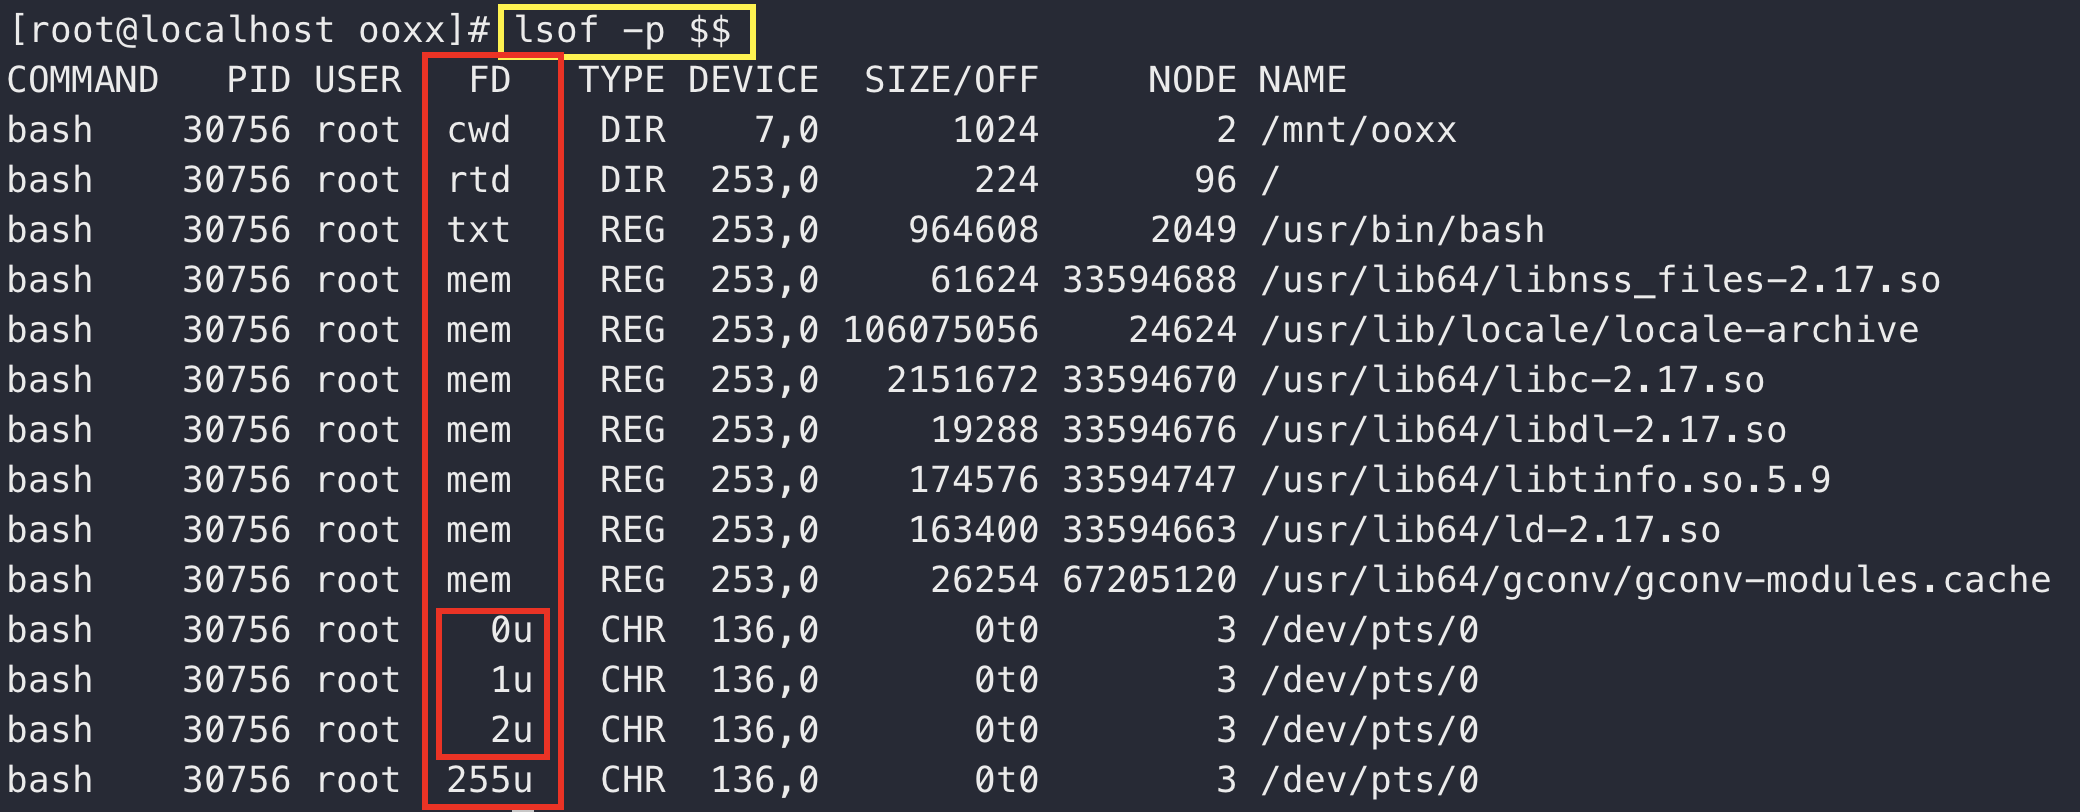Click the node number "96"
The width and height of the screenshot is (2080, 812).
[1215, 180]
